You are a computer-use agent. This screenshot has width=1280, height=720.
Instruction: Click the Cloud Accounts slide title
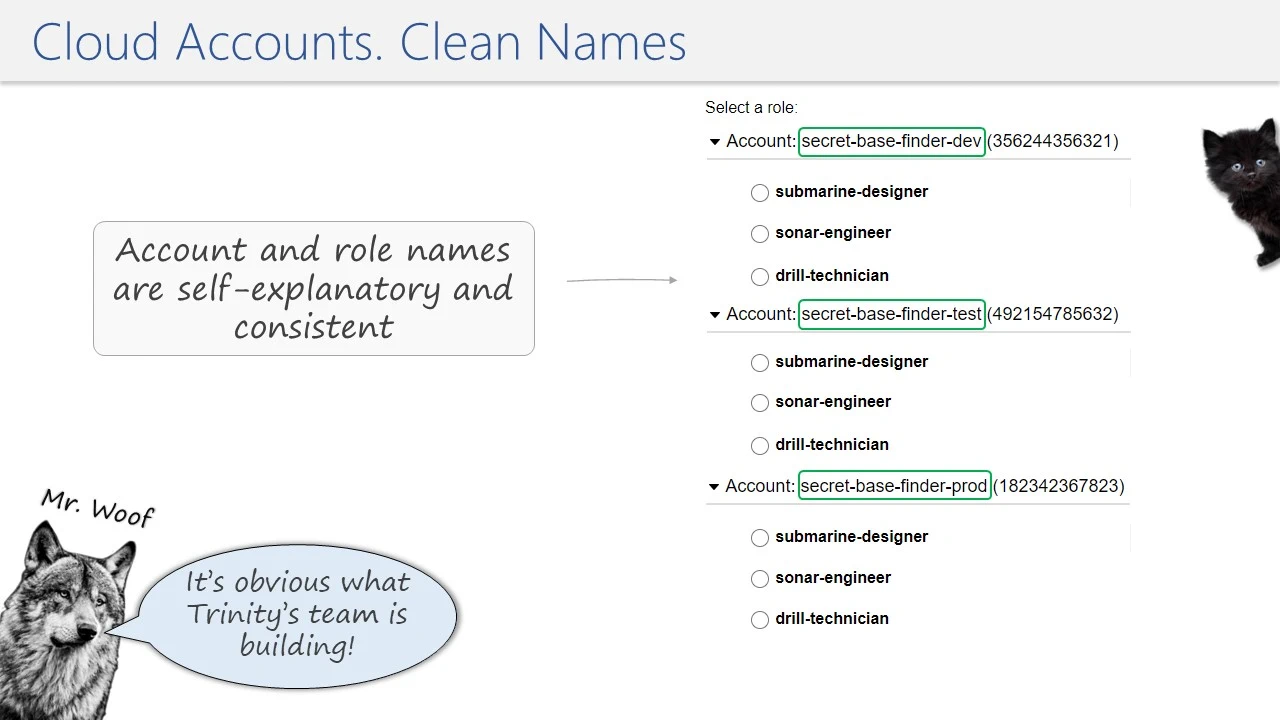[x=359, y=43]
